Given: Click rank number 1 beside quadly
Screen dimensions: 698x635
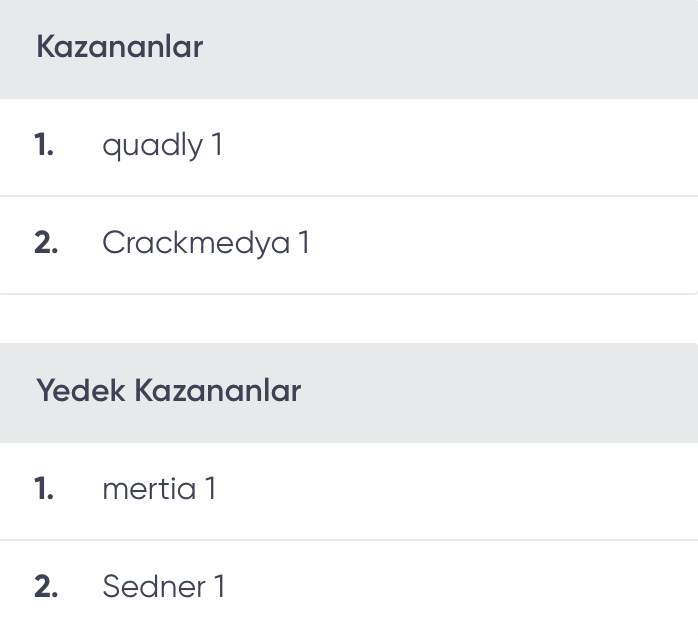Looking at the screenshot, I should tap(44, 145).
